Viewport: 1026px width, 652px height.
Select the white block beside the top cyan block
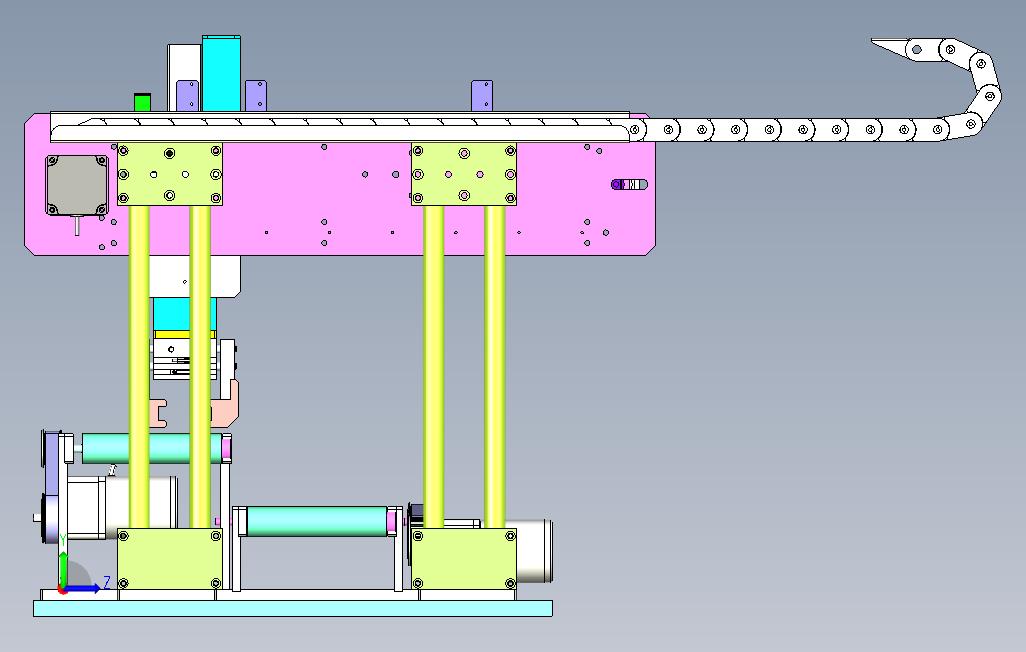tap(184, 62)
